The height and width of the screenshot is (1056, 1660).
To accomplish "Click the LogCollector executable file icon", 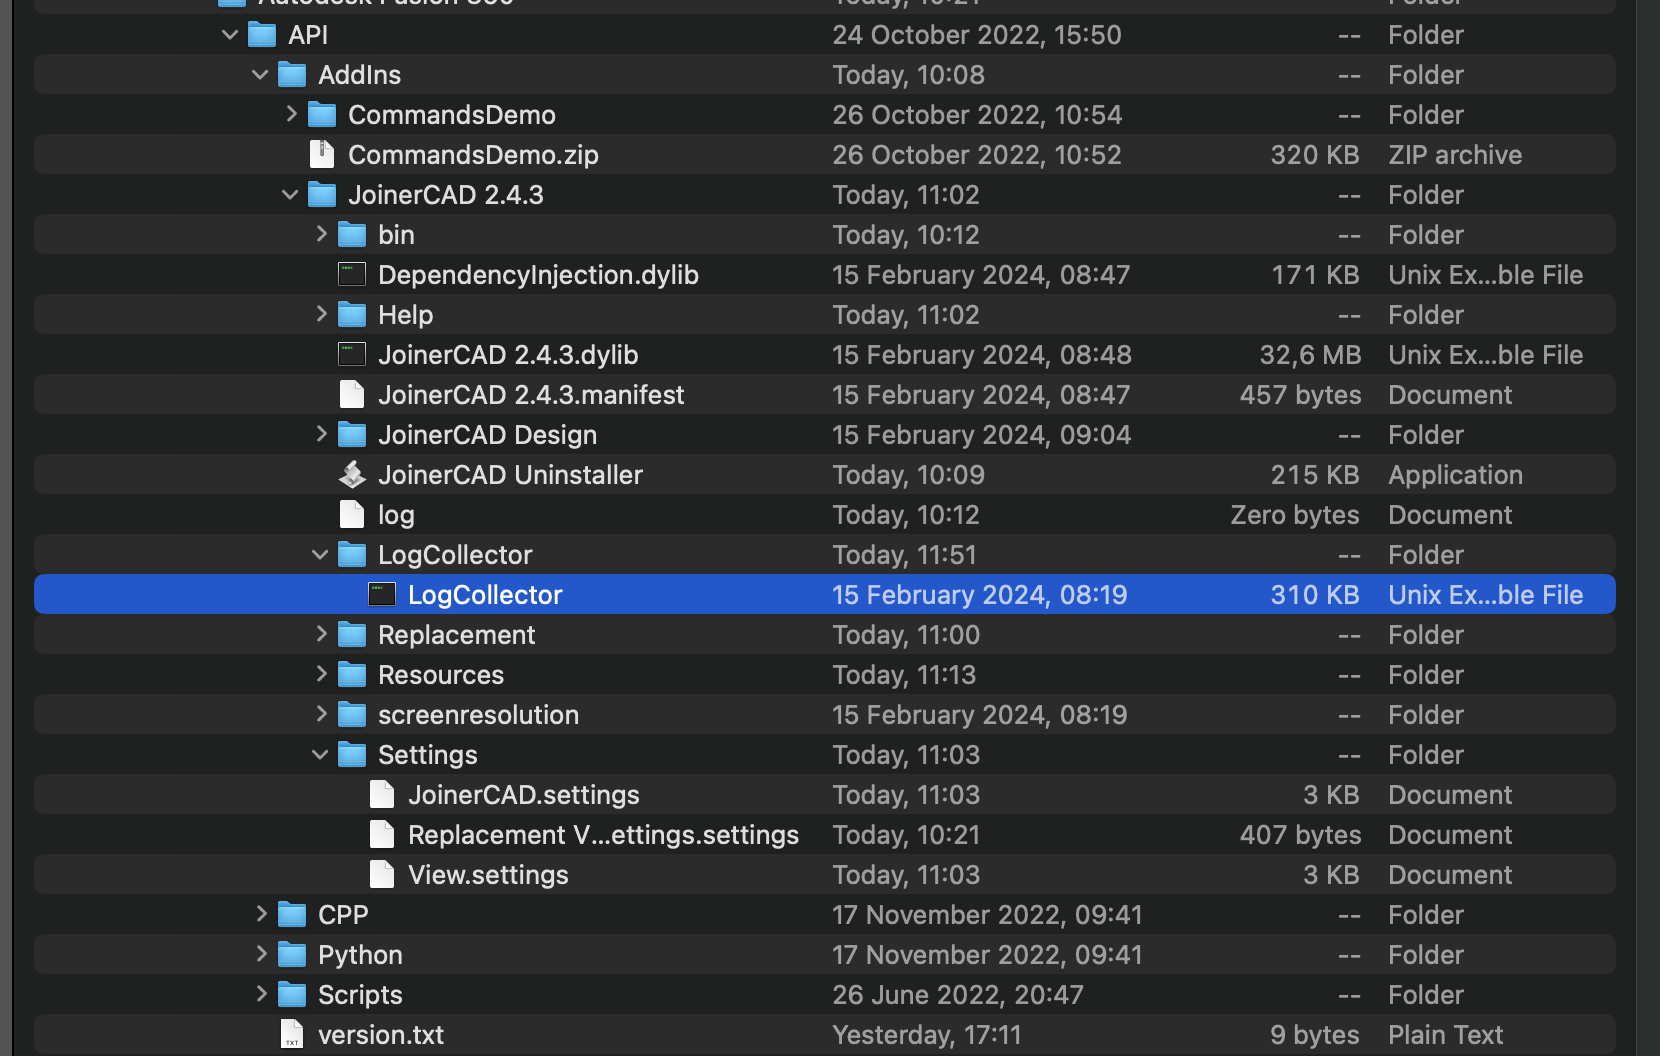I will [382, 594].
